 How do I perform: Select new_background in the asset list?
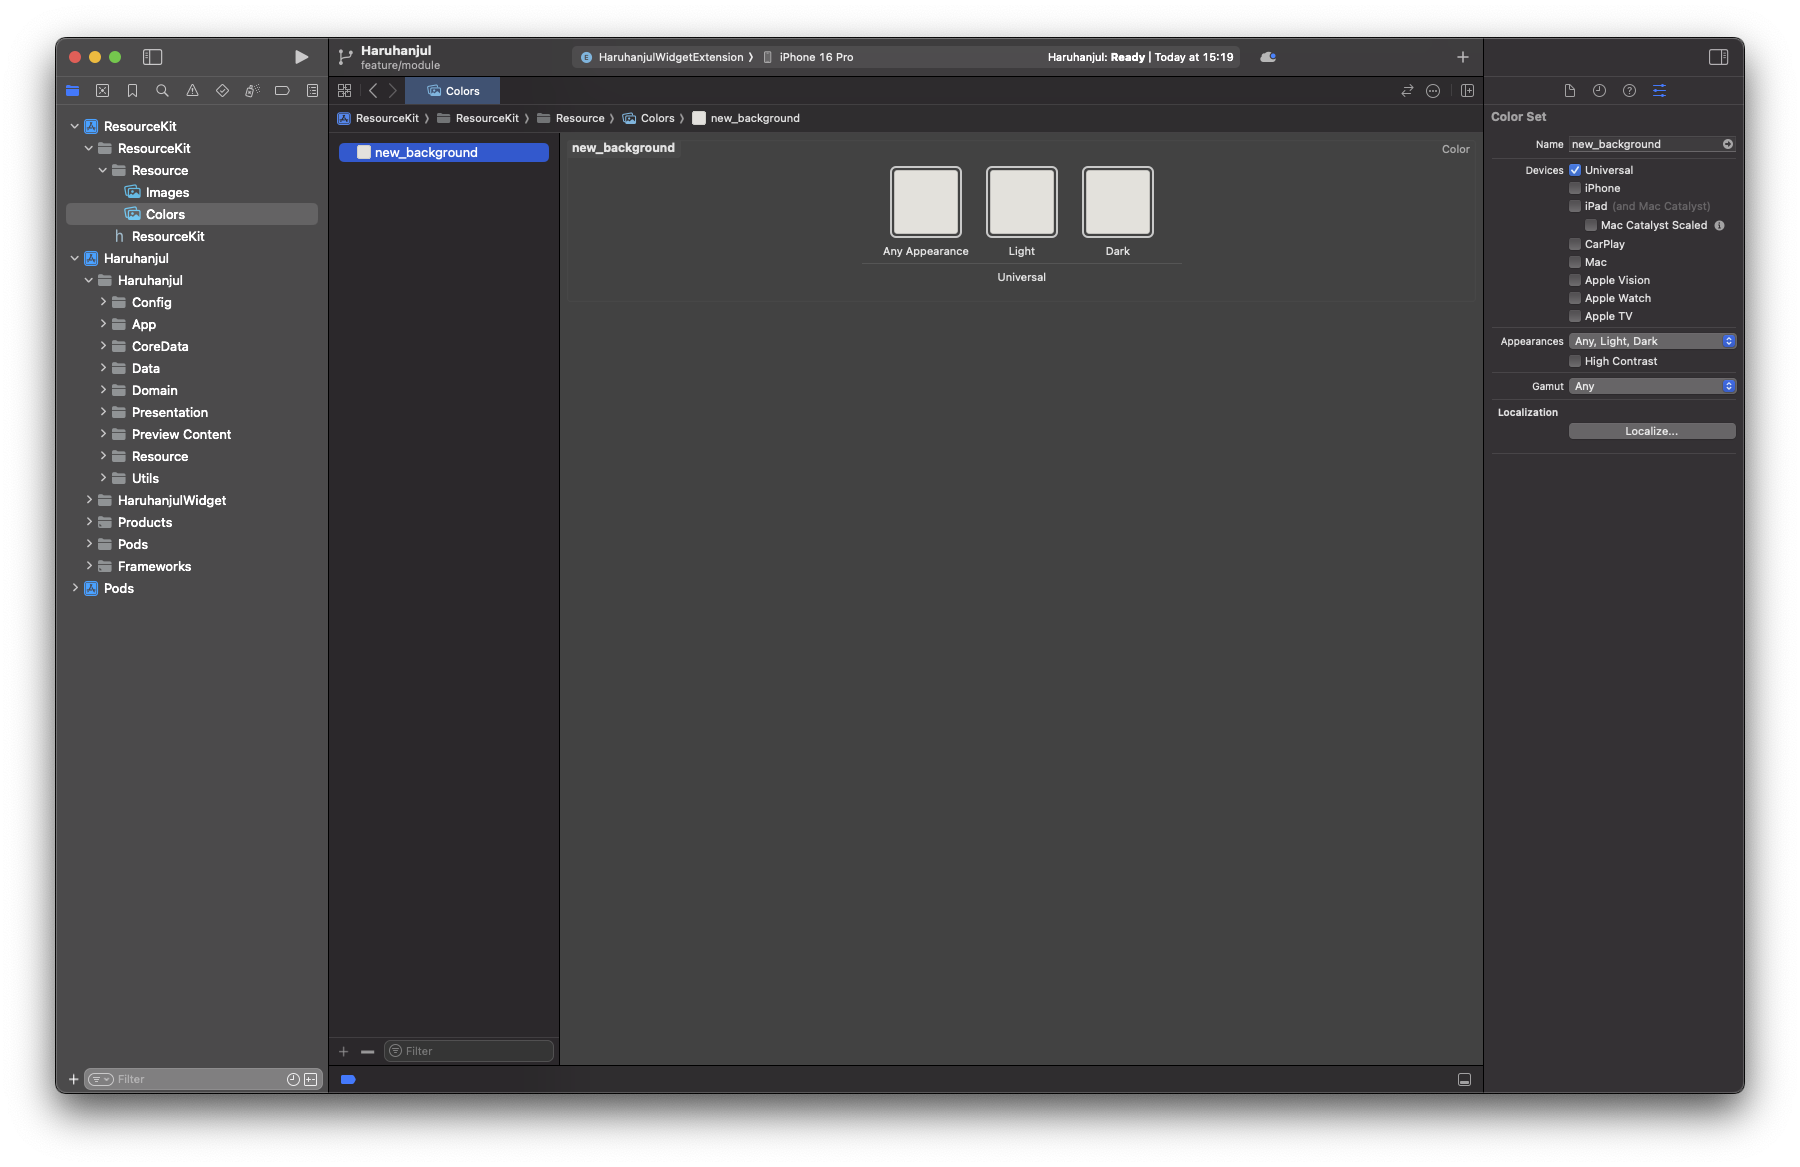[444, 152]
